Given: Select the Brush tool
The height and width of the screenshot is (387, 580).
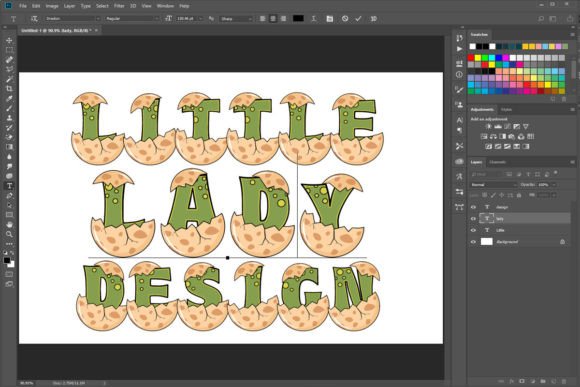Looking at the screenshot, I should pos(9,108).
